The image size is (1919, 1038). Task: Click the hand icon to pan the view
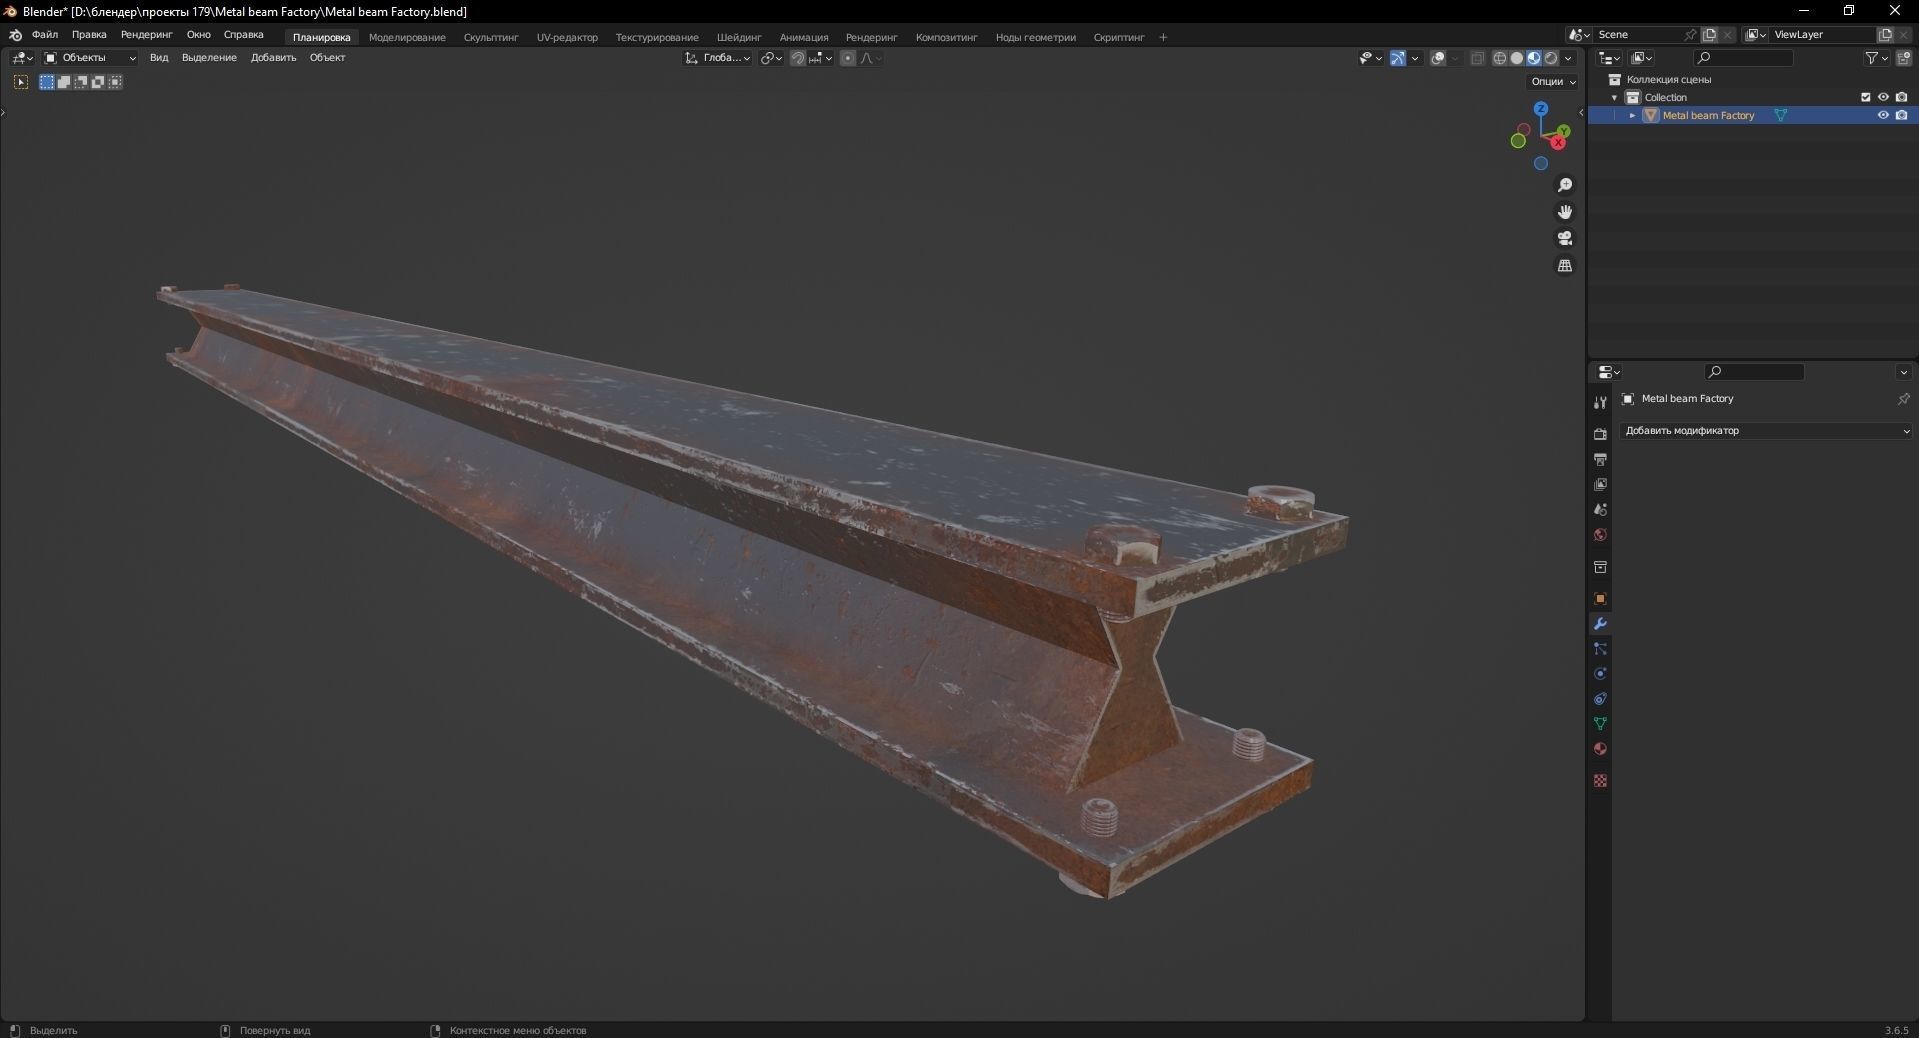coord(1565,212)
